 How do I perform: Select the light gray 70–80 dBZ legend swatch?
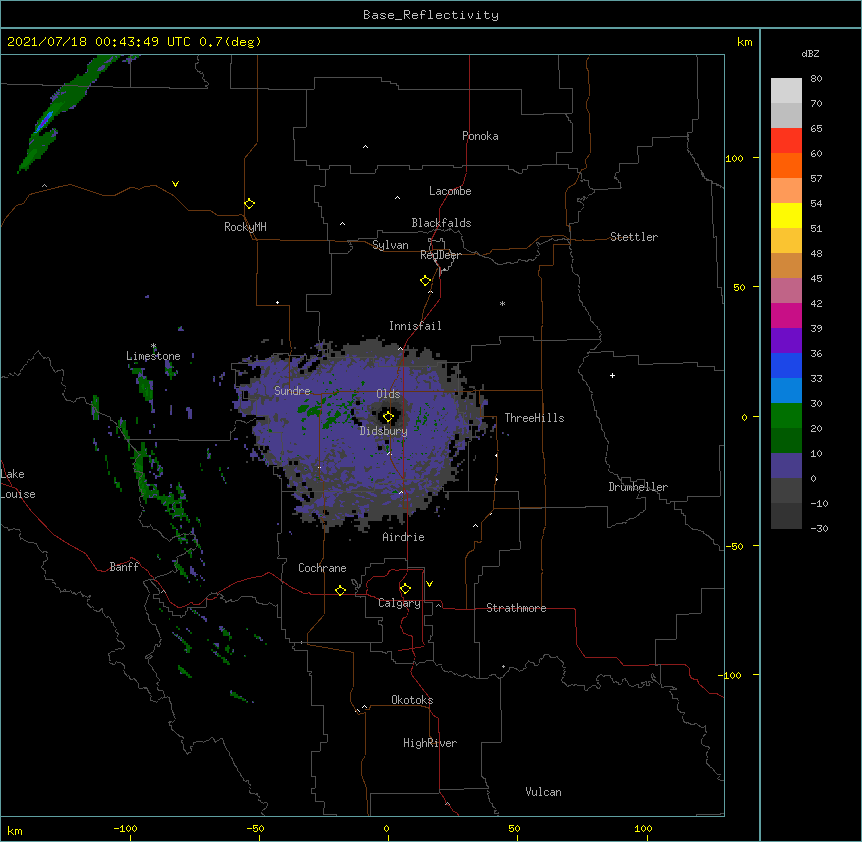coord(786,90)
